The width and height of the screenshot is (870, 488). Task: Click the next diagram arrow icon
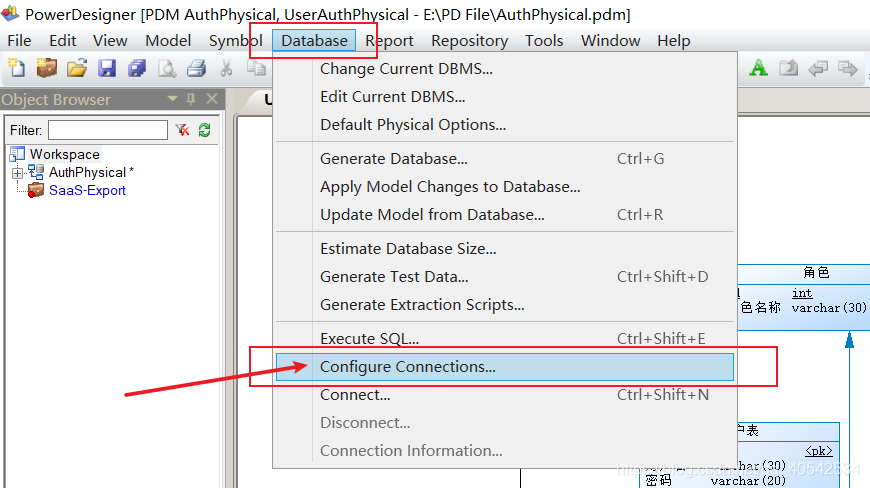[x=847, y=69]
